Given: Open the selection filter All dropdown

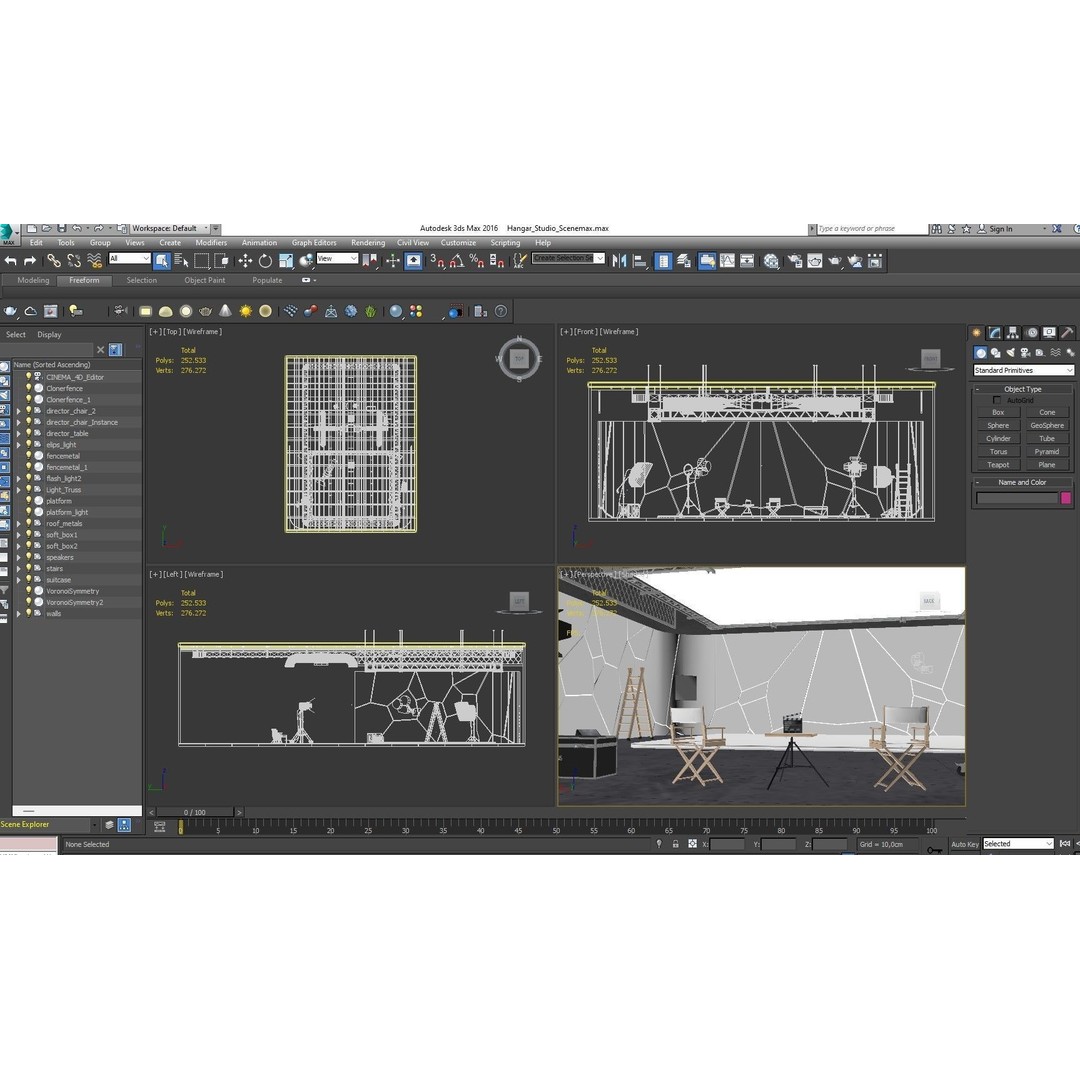Looking at the screenshot, I should (129, 258).
